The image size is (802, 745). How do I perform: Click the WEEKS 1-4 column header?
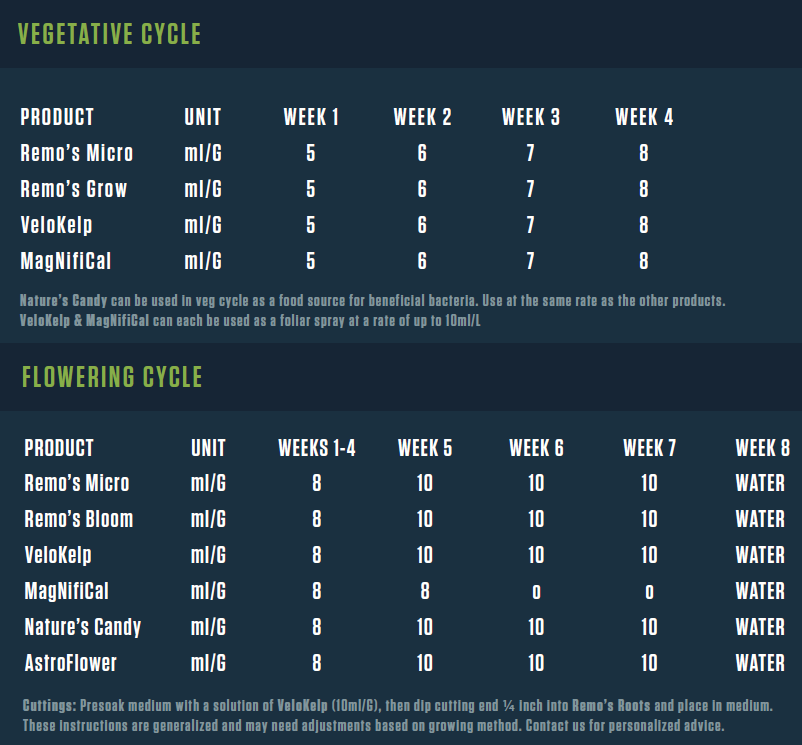pyautogui.click(x=317, y=447)
